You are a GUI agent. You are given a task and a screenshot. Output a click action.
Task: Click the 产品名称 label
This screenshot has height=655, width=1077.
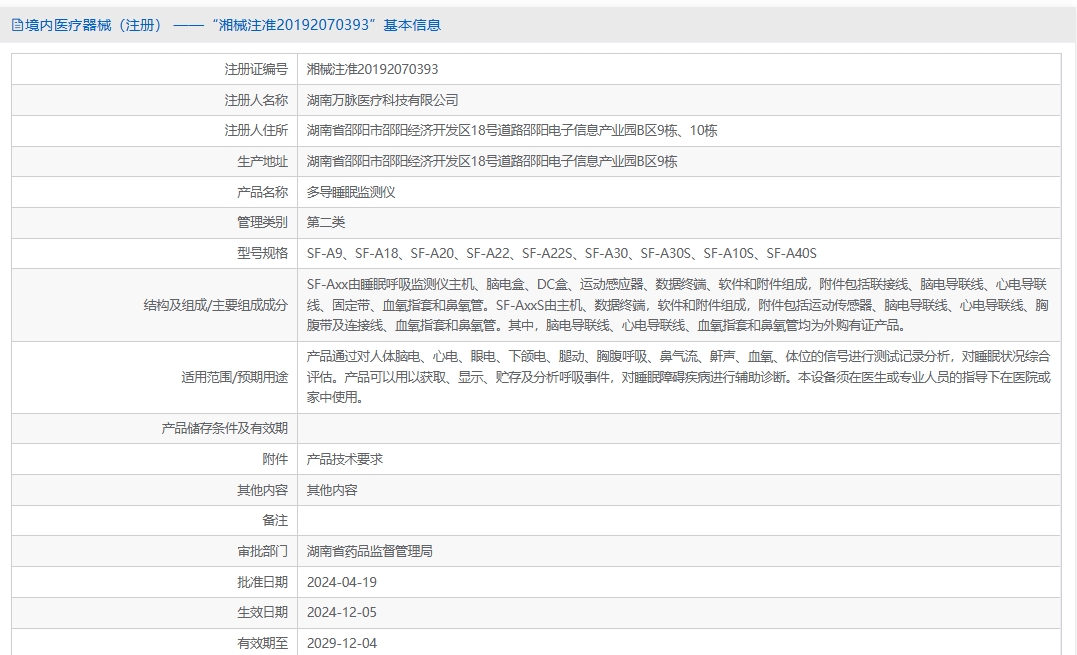tap(262, 192)
